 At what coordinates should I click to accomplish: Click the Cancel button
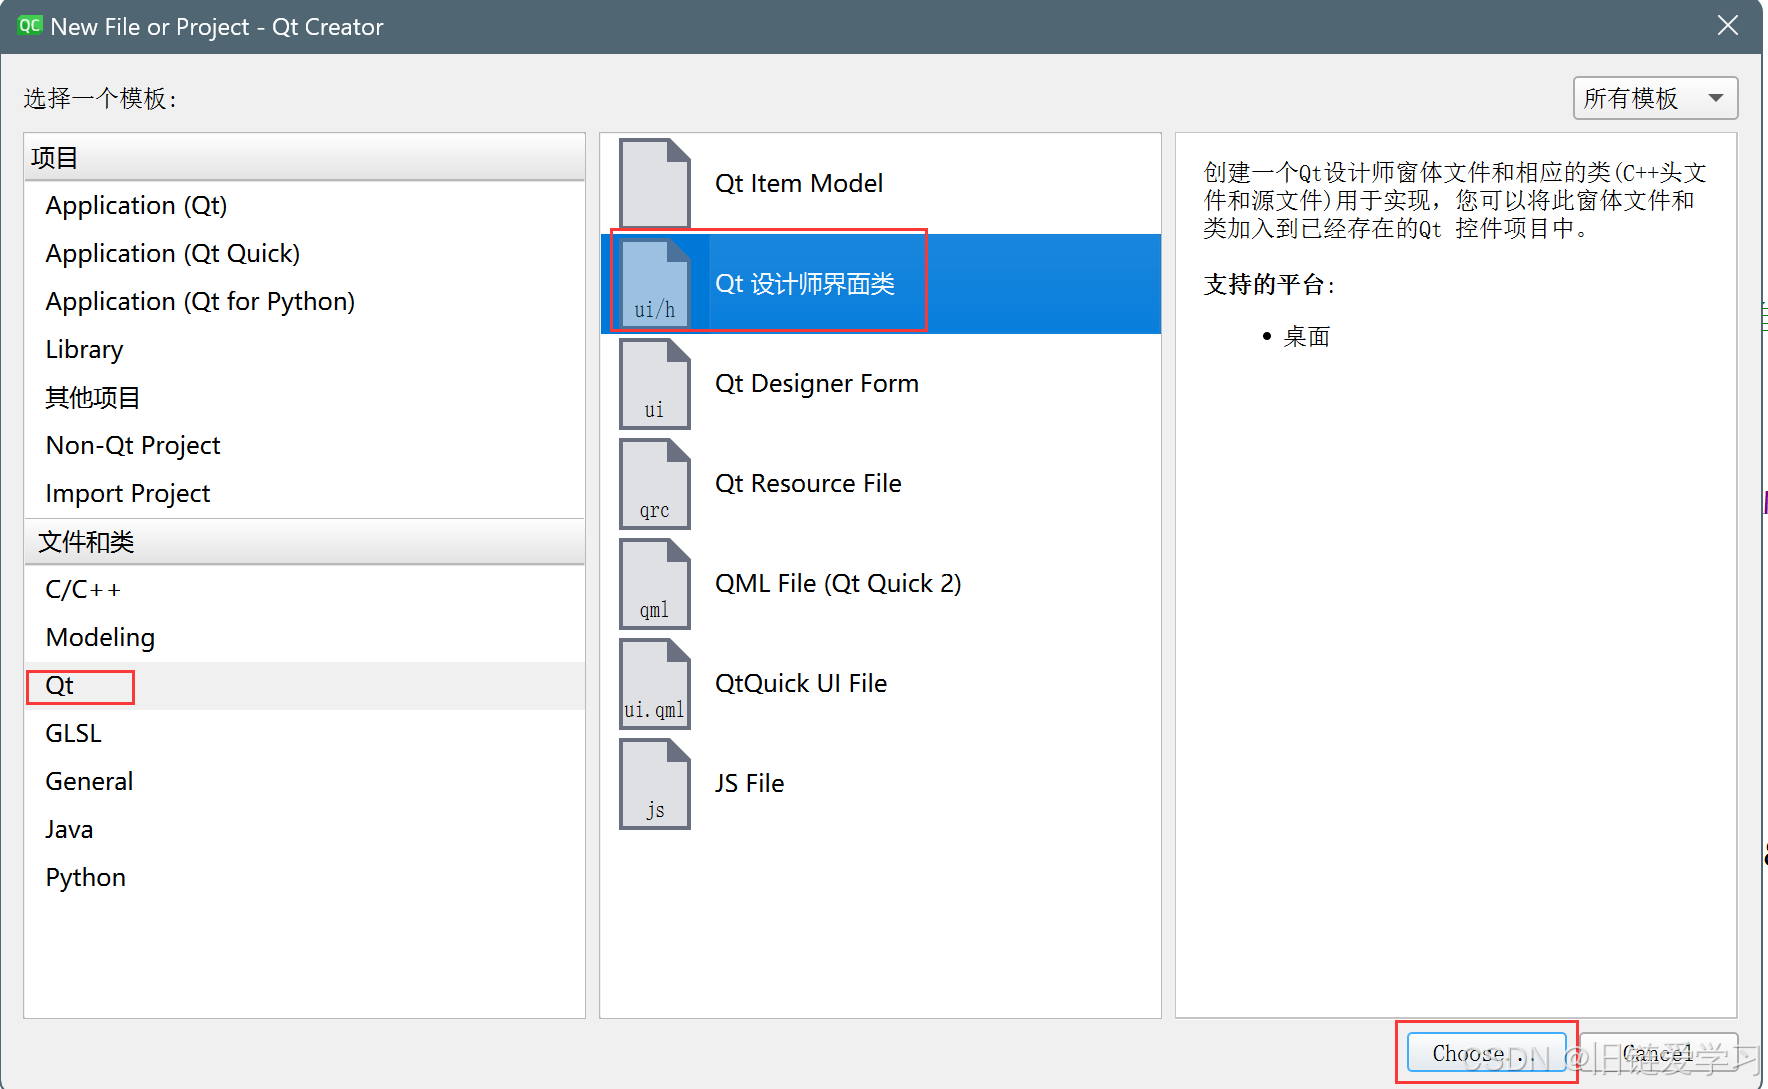click(x=1659, y=1053)
